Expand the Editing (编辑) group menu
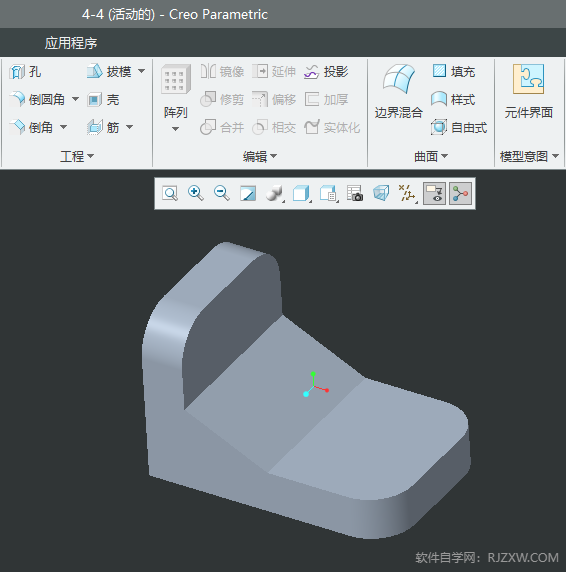Image resolution: width=566 pixels, height=572 pixels. click(260, 156)
